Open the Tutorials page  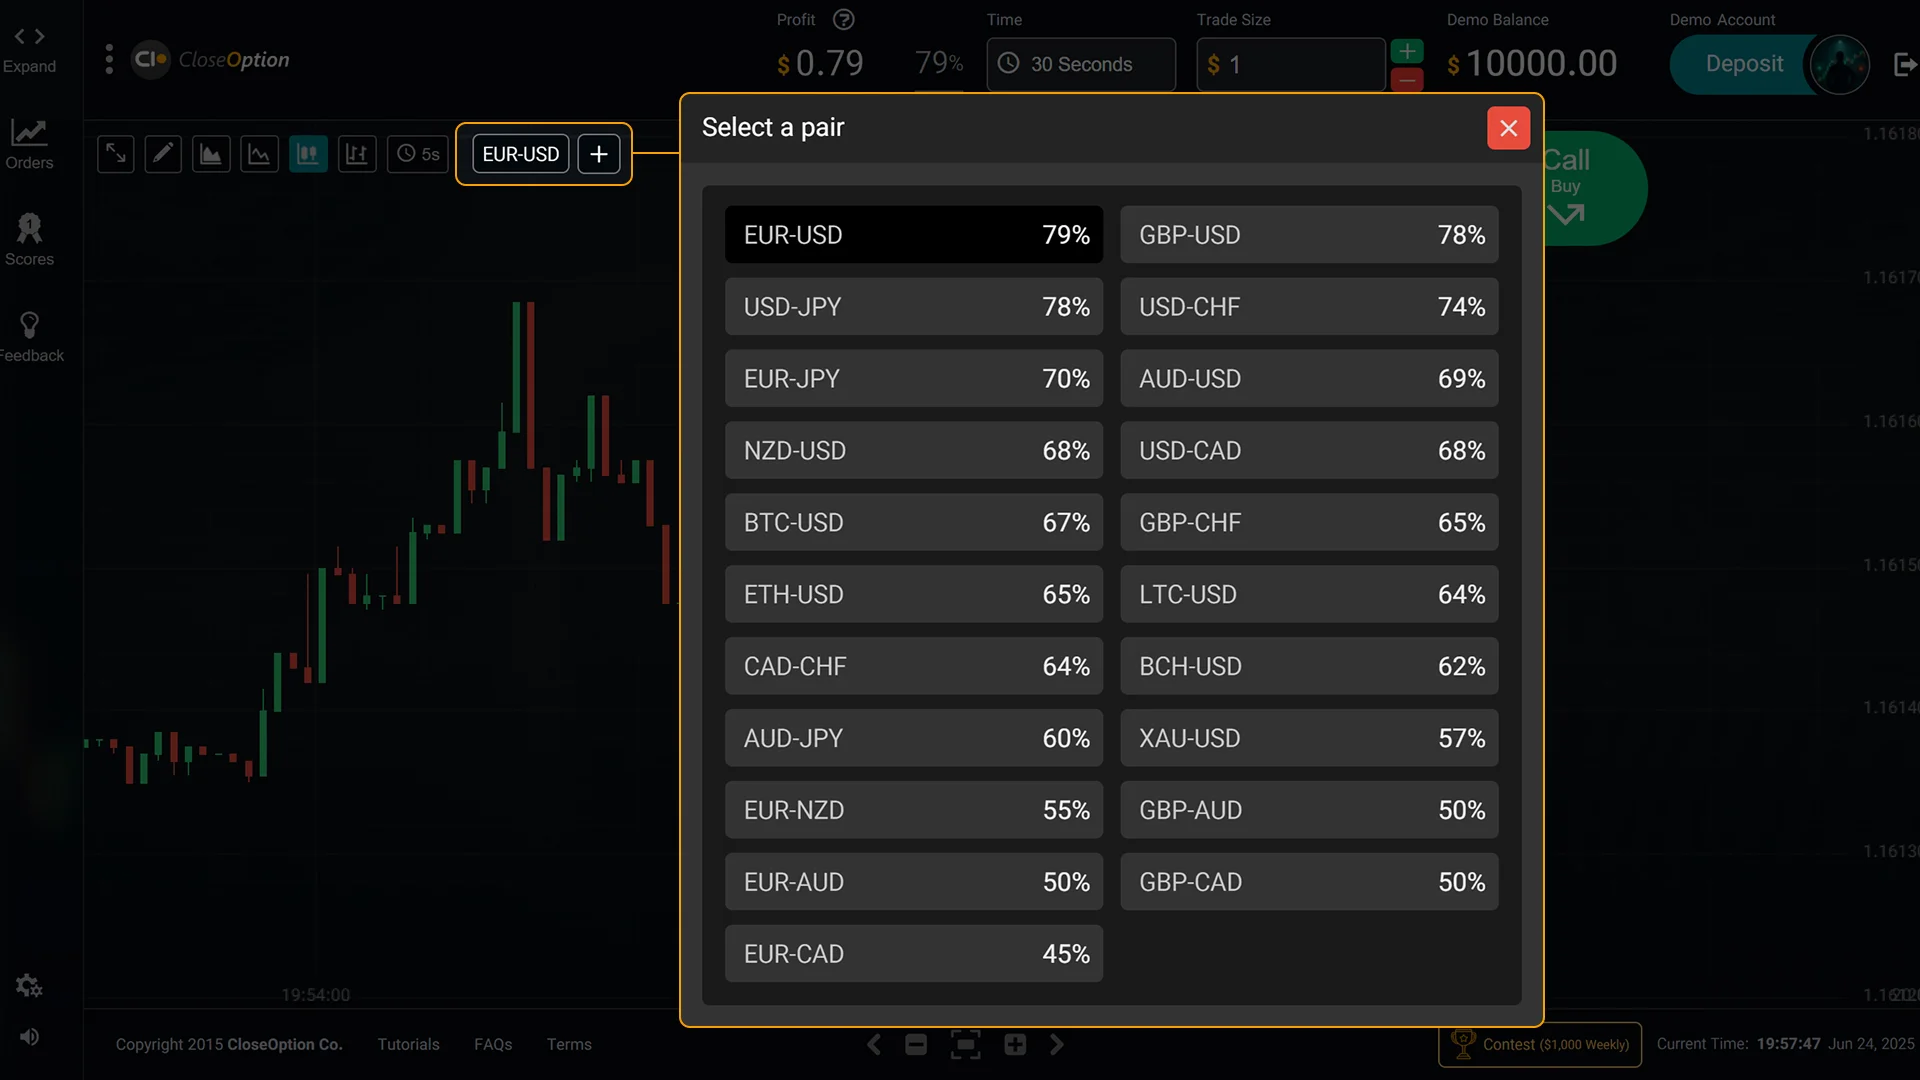tap(408, 1043)
